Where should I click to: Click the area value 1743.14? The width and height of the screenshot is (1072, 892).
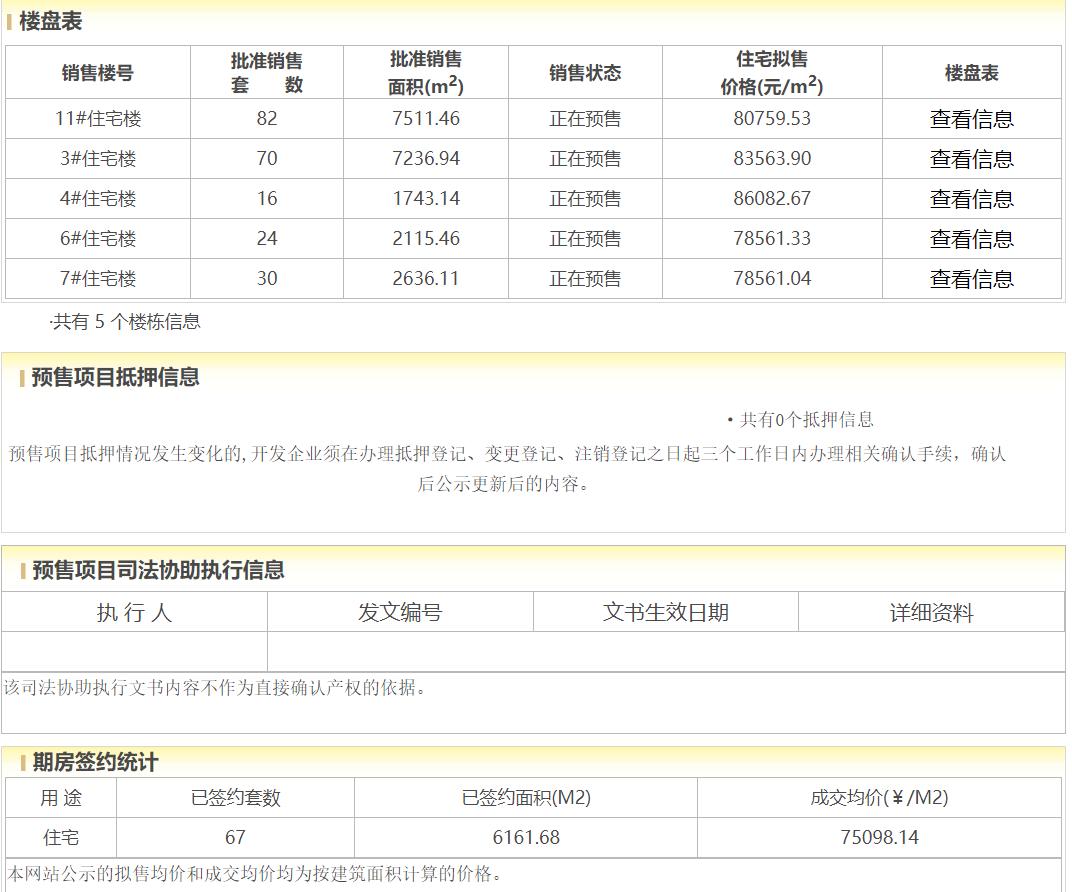425,198
